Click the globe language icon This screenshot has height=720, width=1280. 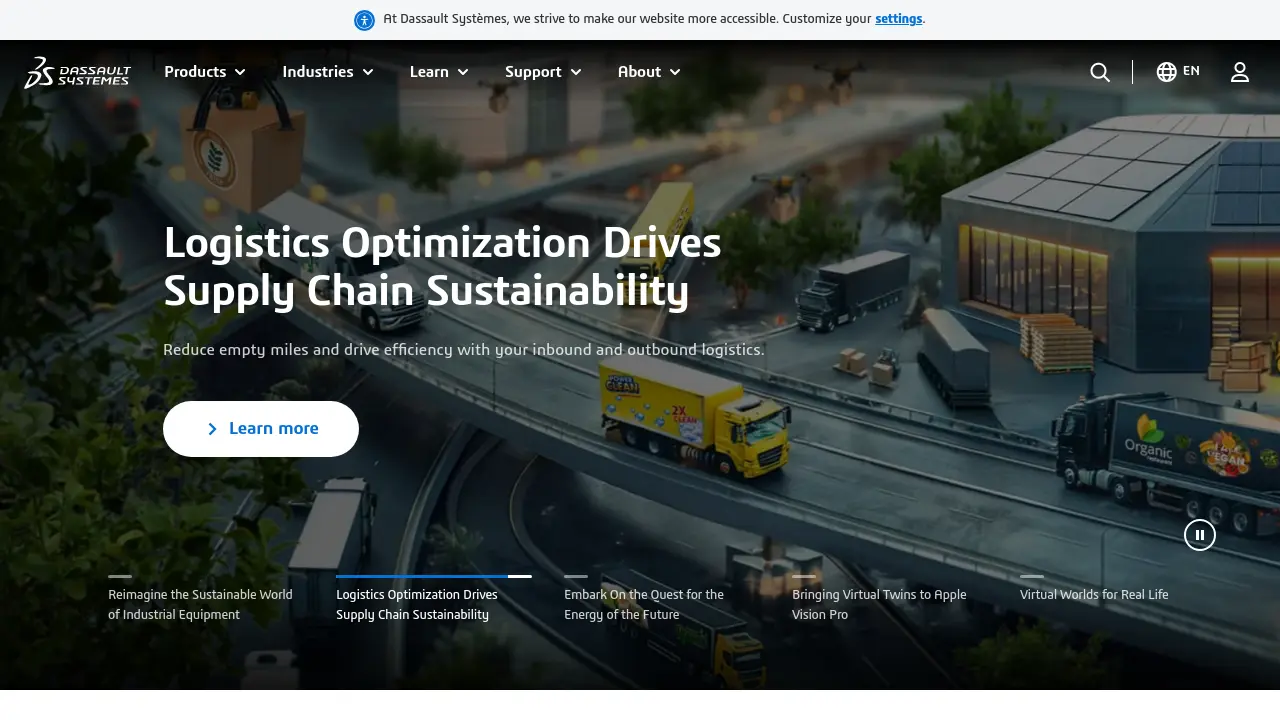point(1166,72)
